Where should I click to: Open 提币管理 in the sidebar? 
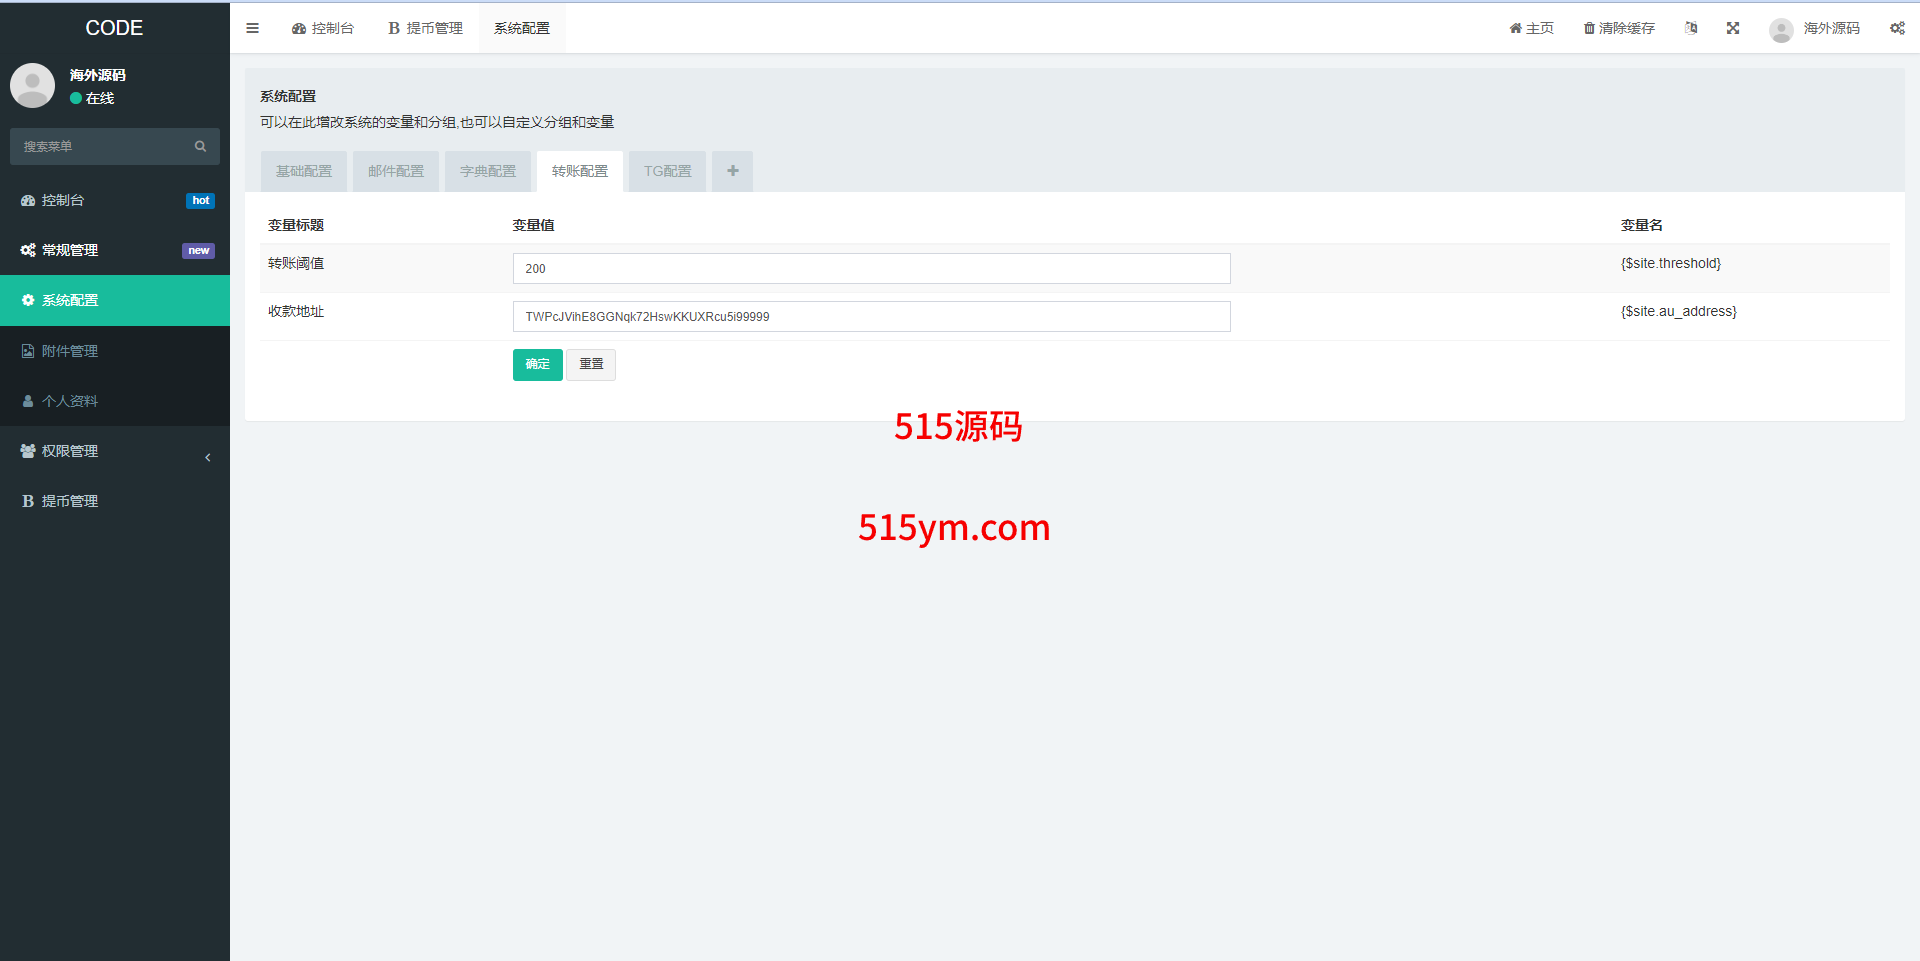tap(70, 501)
